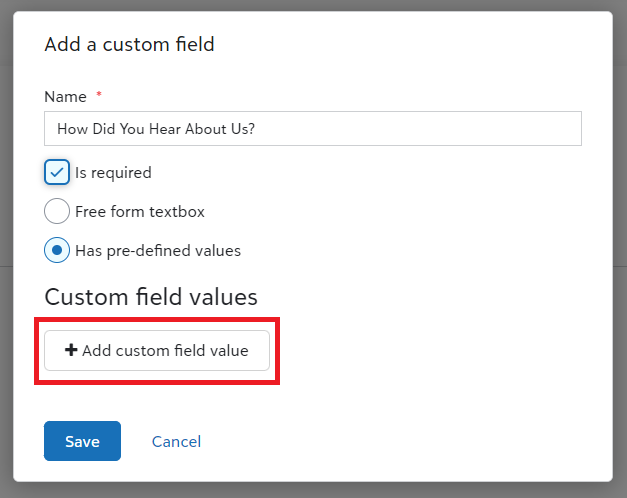Click the Name input field
The image size is (627, 498).
[x=313, y=128]
